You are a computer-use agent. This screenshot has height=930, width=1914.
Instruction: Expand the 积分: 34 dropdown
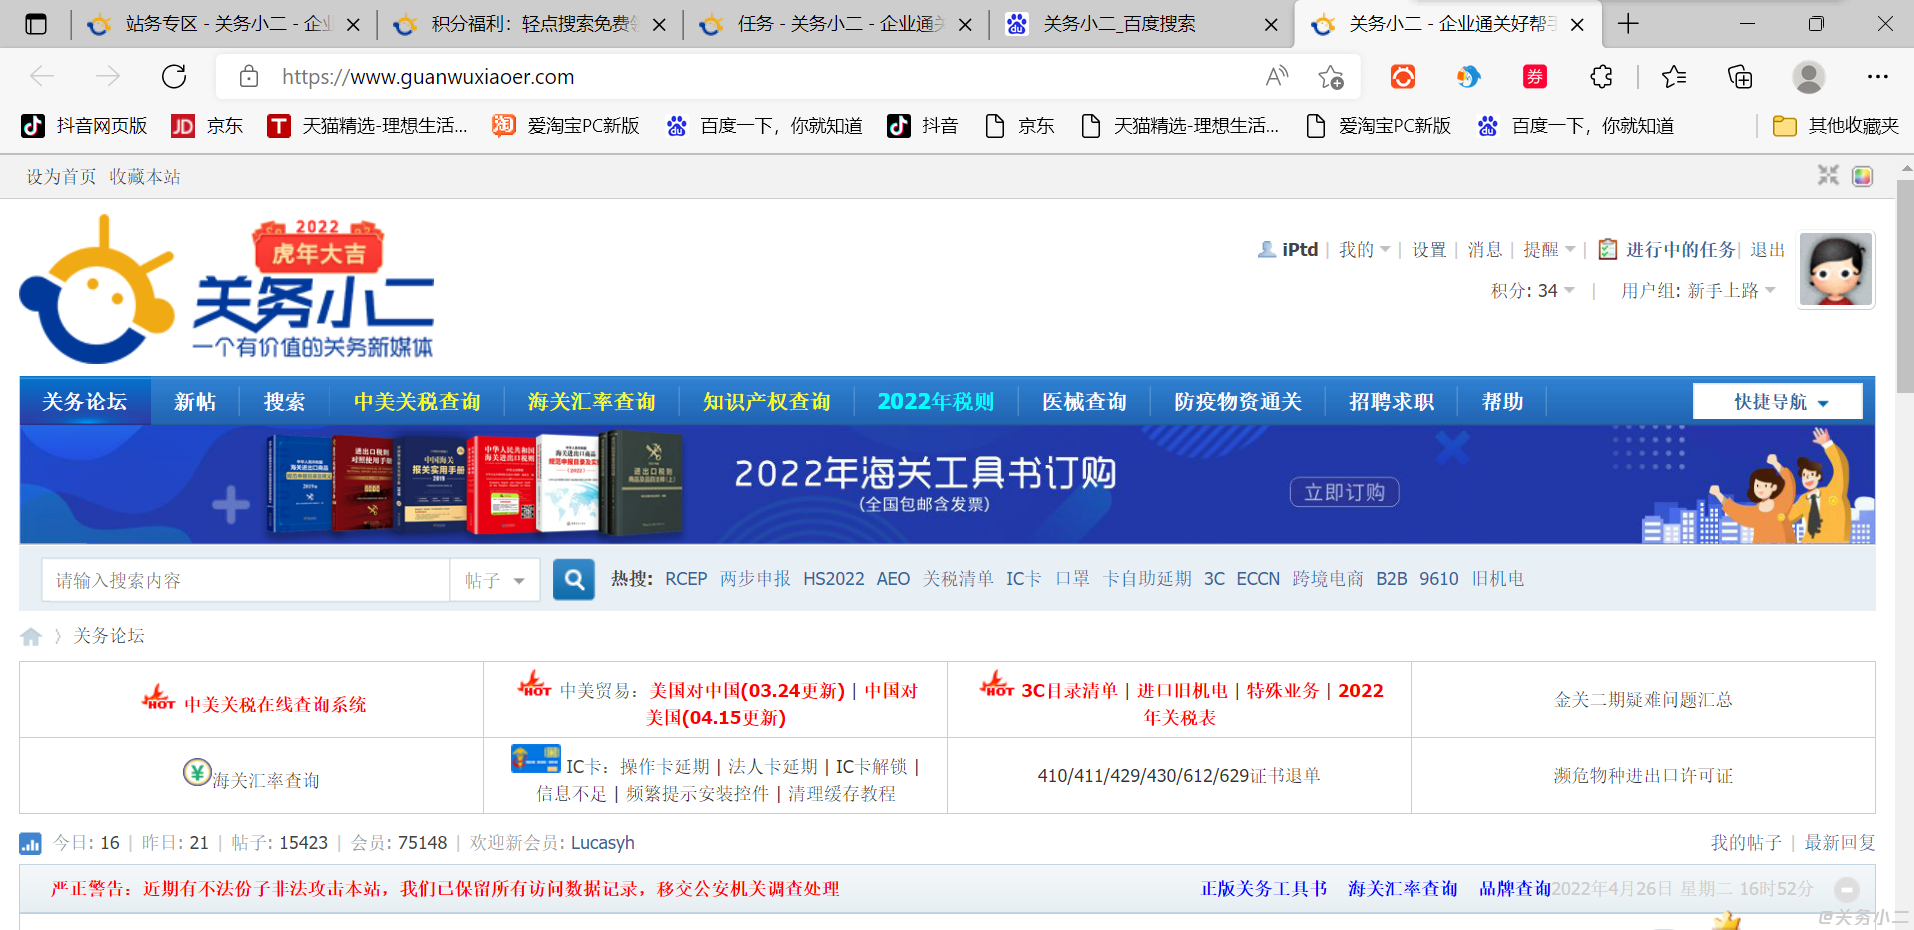click(1533, 291)
